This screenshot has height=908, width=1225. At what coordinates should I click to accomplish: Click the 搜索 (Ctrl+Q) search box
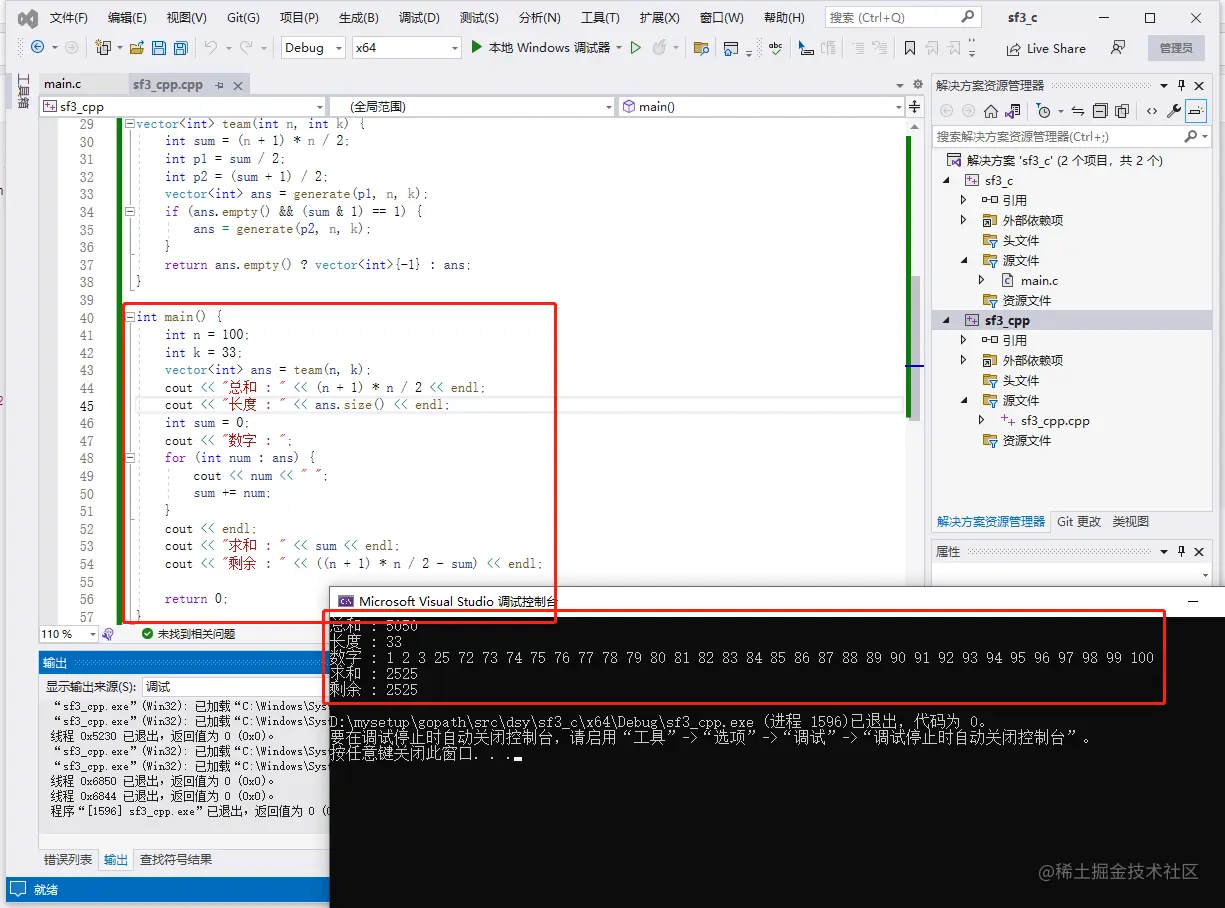902,18
